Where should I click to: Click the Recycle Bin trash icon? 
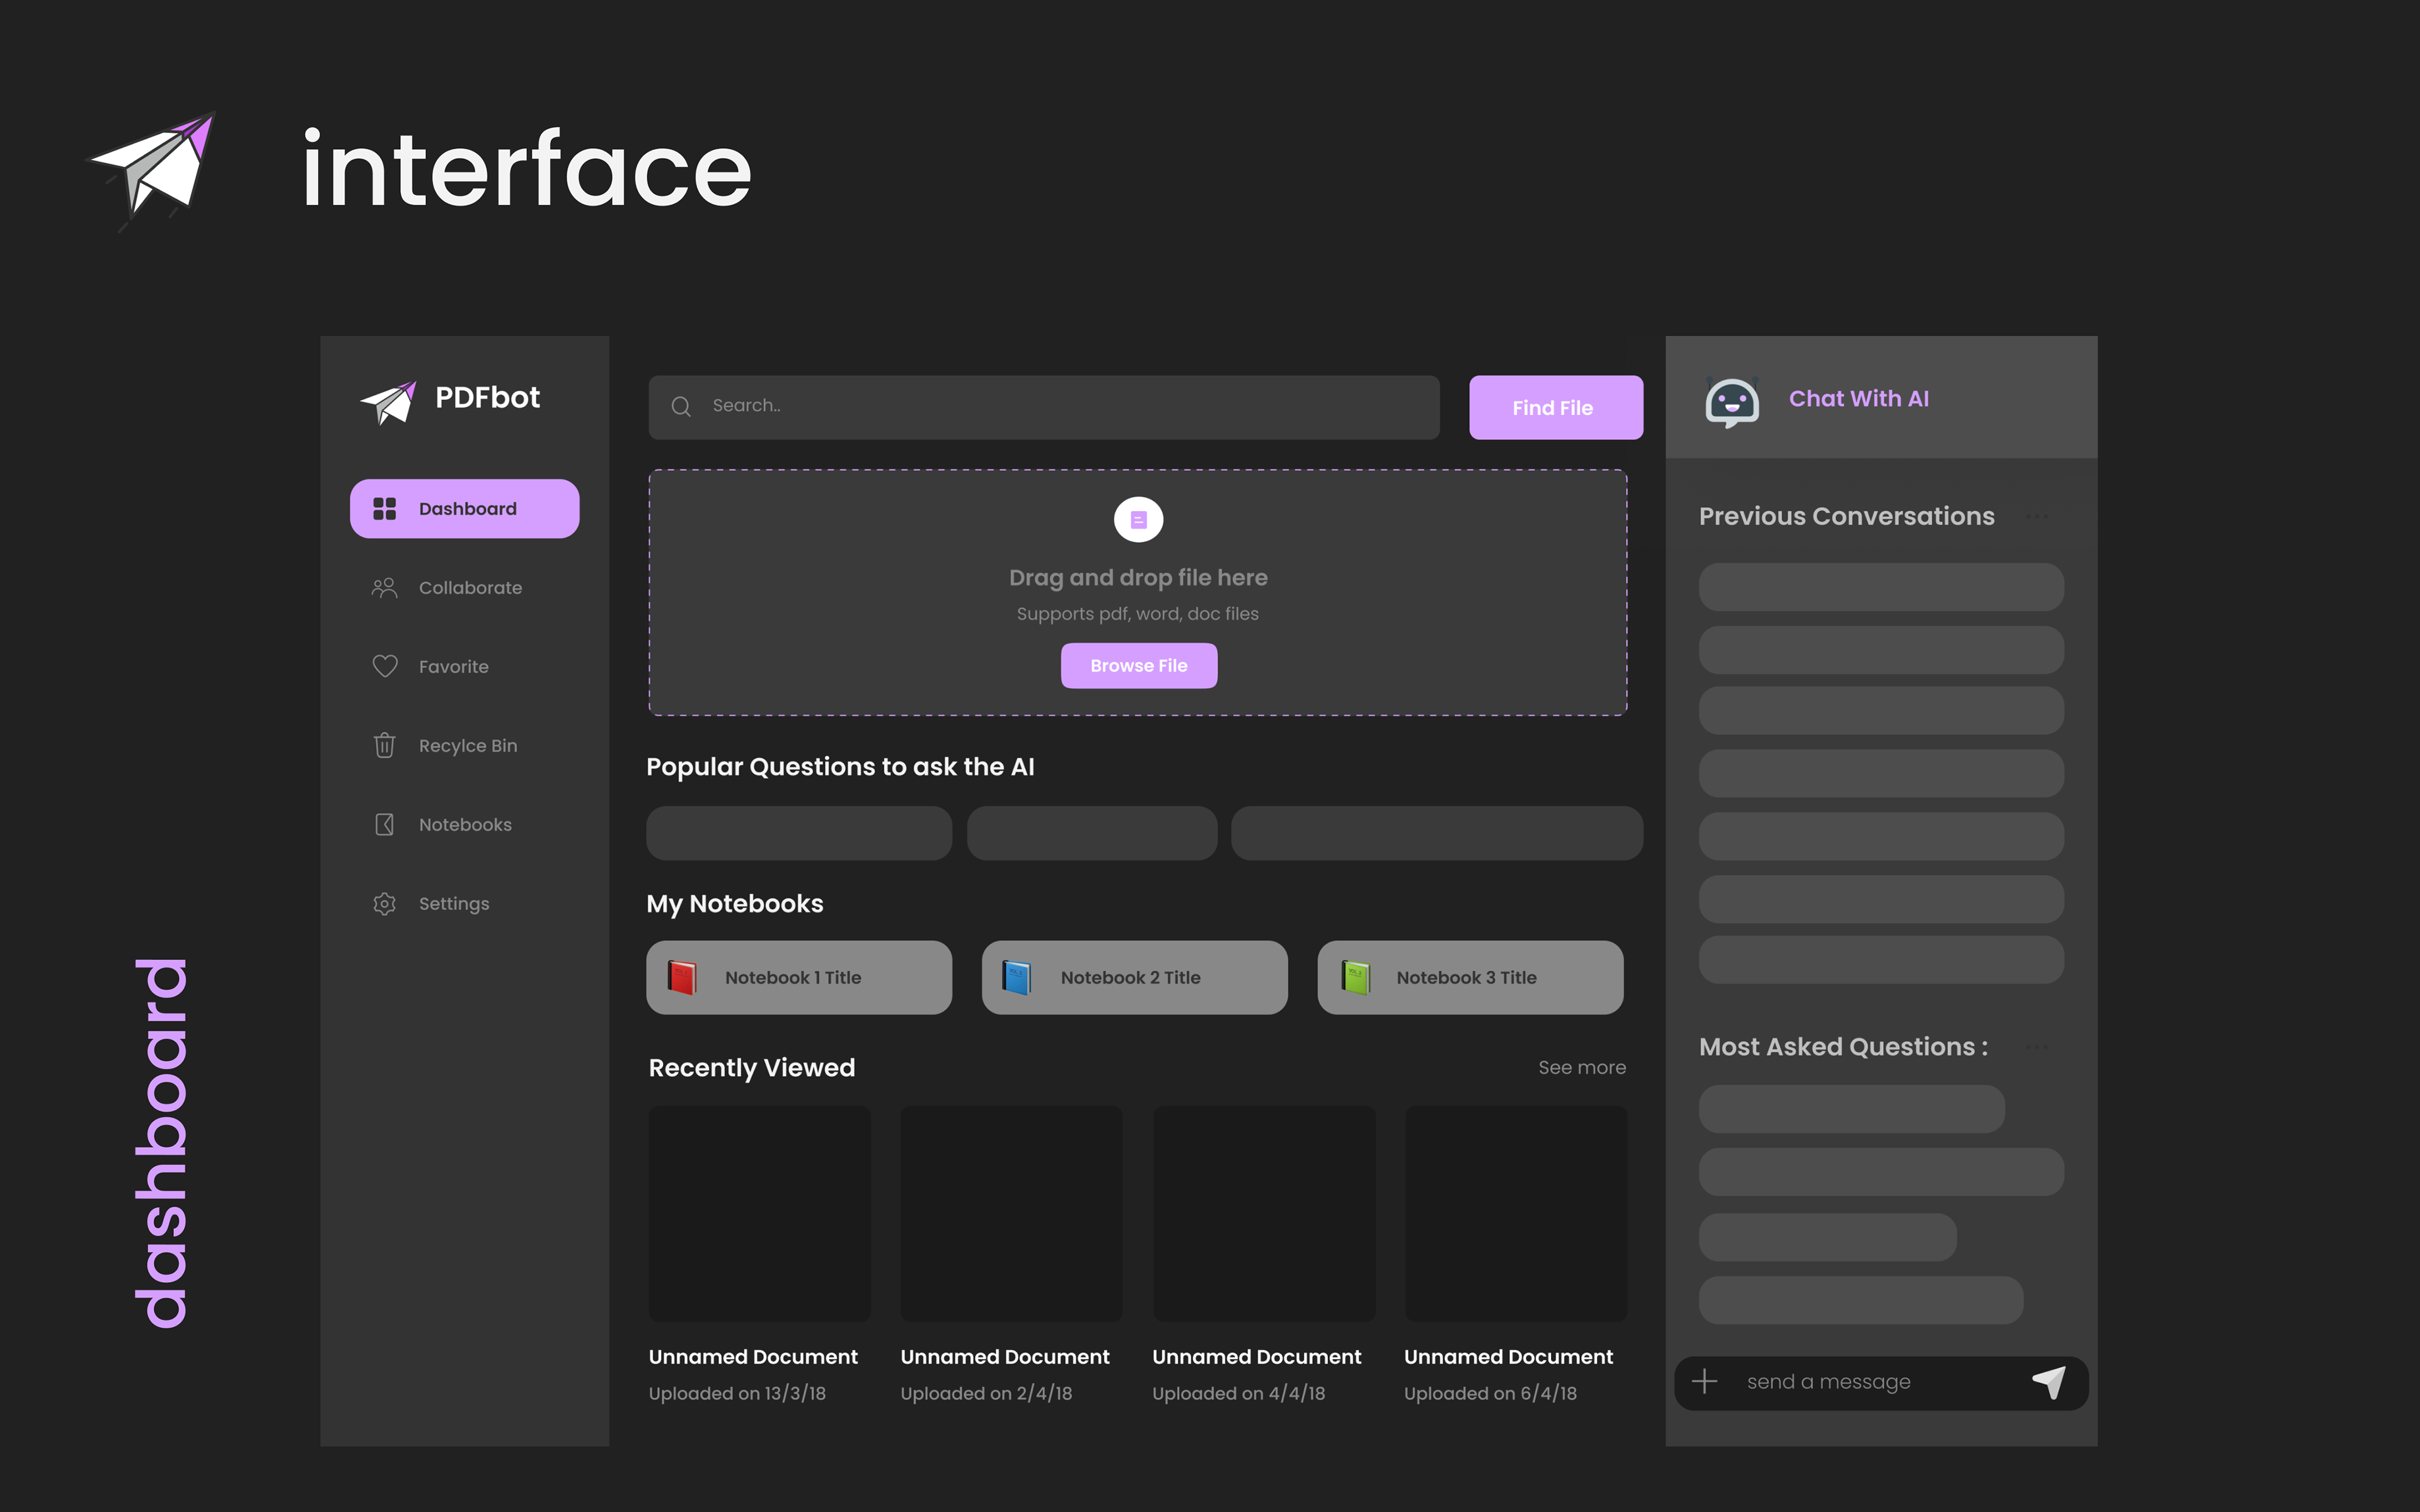[384, 745]
